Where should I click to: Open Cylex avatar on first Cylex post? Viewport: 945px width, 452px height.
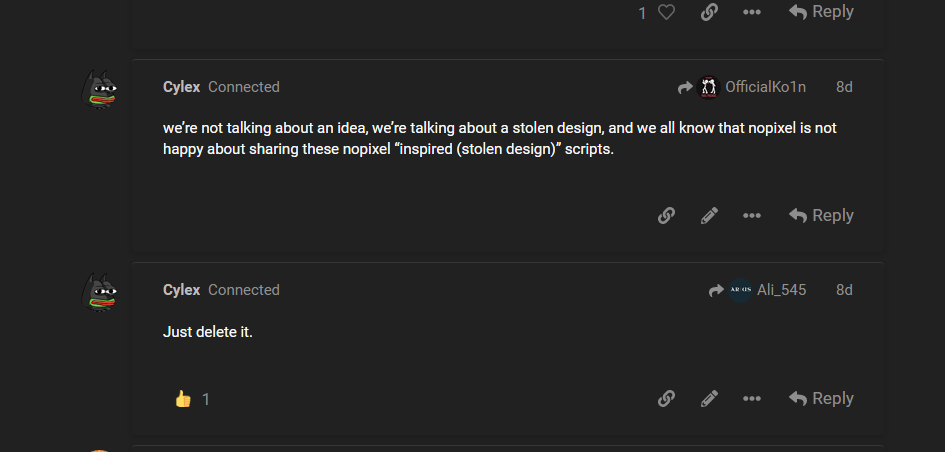99,89
